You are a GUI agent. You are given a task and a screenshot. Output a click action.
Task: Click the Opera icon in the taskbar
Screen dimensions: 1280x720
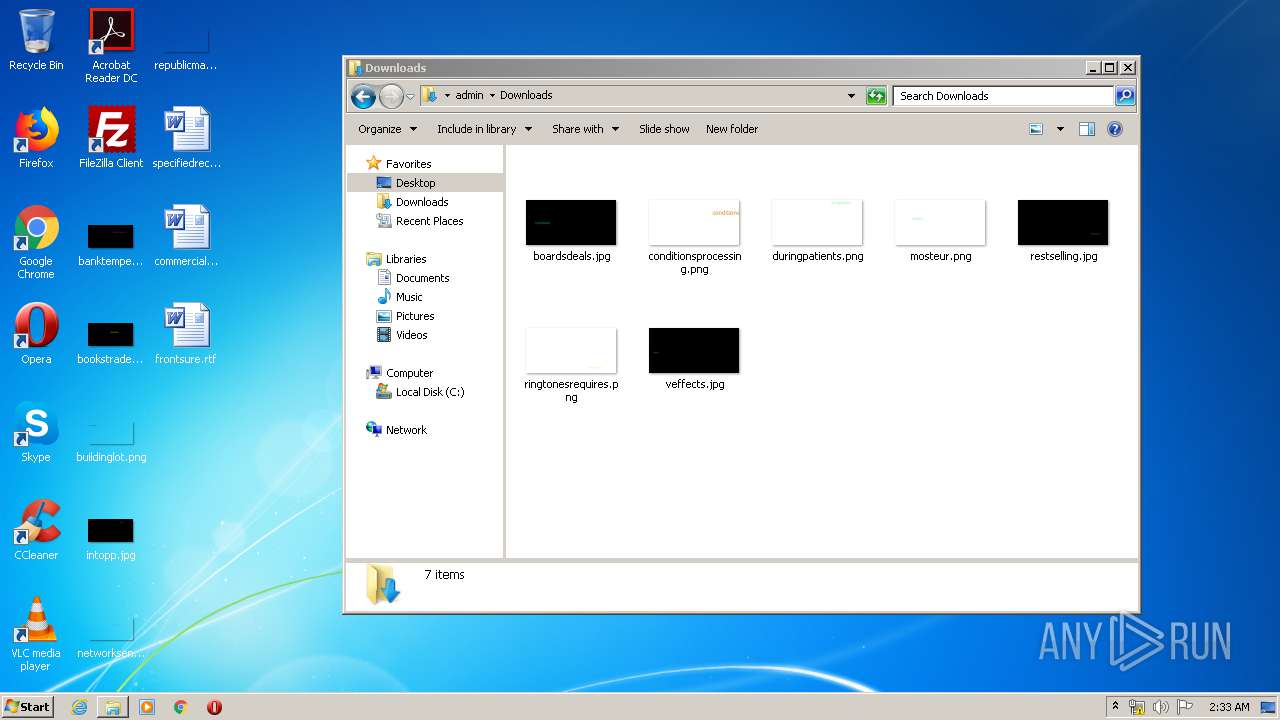(x=214, y=707)
